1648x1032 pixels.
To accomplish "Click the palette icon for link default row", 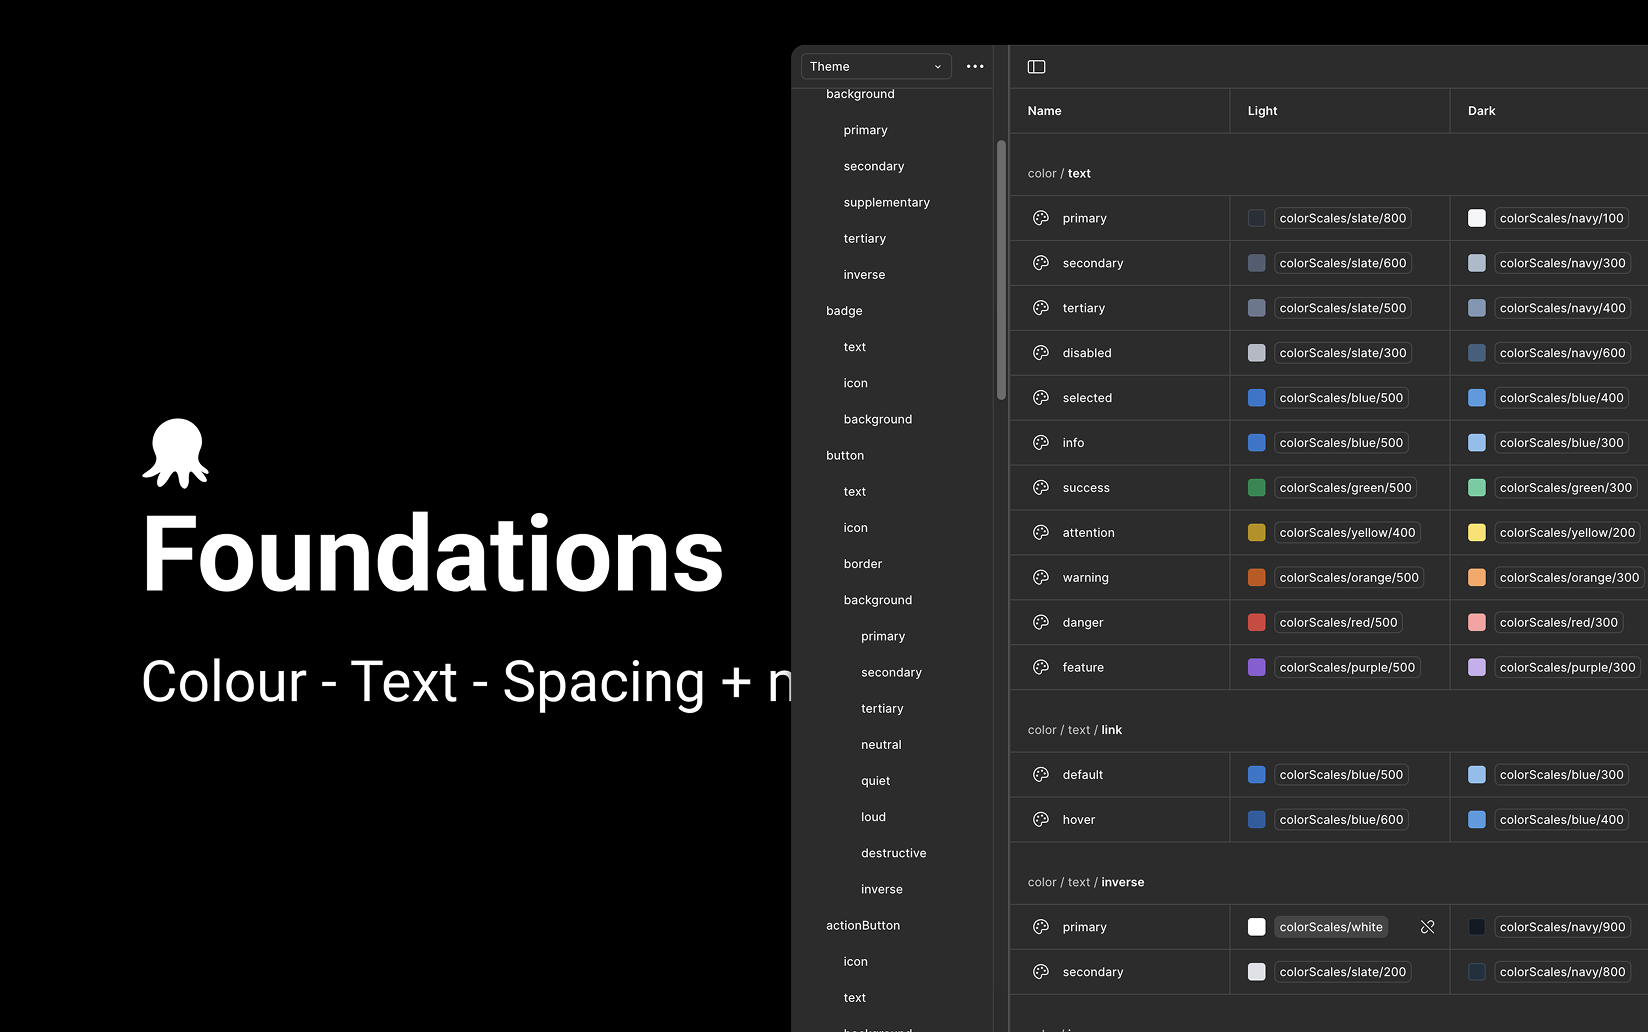I will [x=1041, y=775].
